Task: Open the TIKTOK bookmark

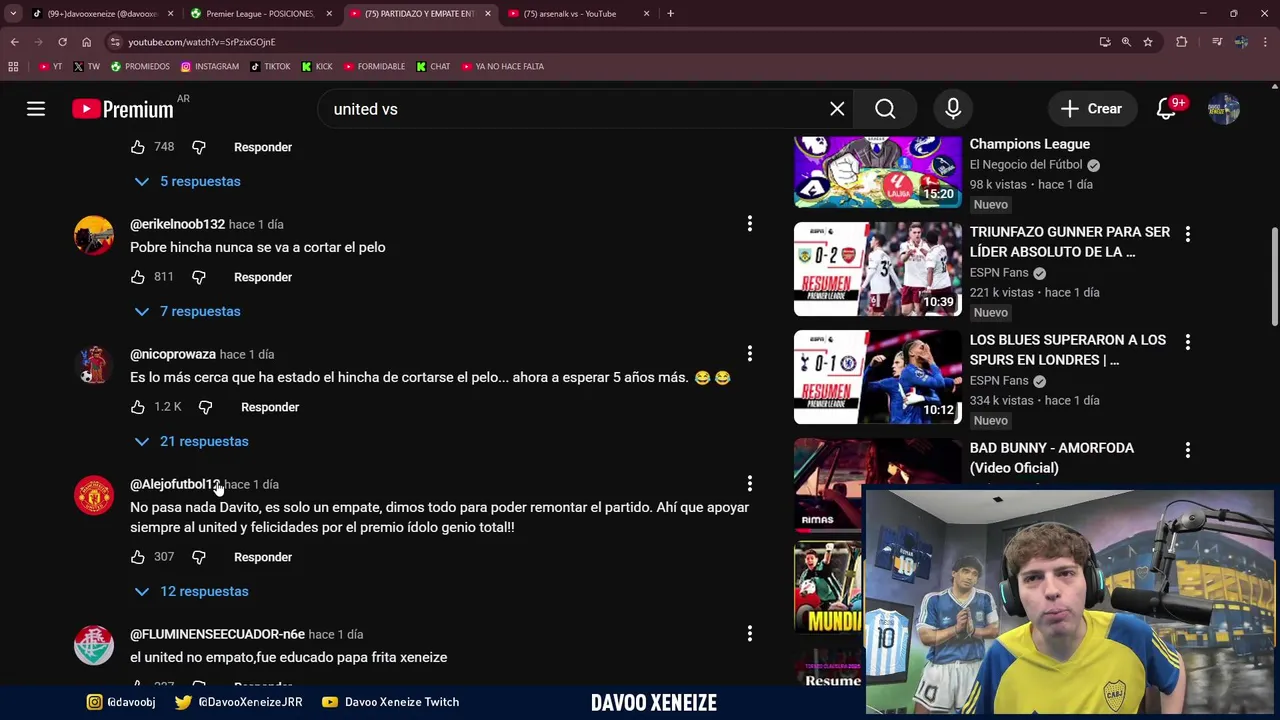Action: click(x=270, y=67)
